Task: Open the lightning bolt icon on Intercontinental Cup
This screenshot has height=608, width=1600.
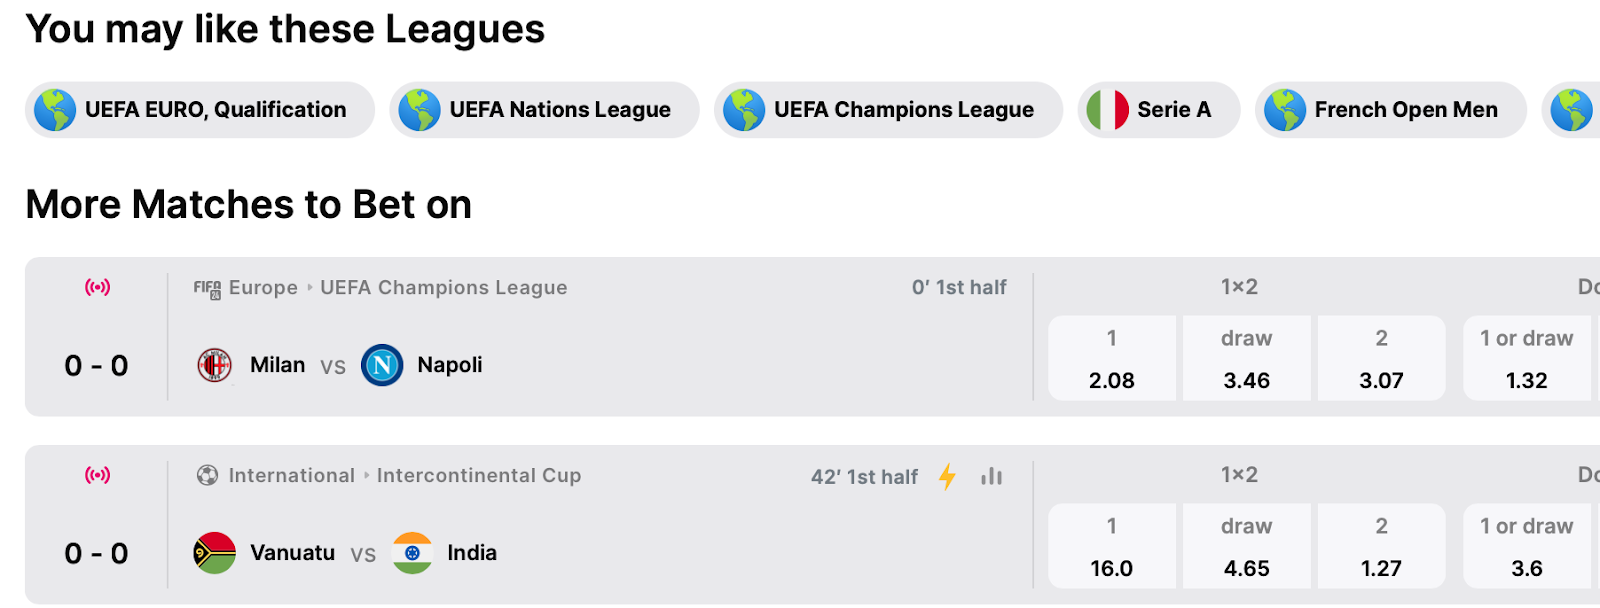Action: click(x=947, y=477)
